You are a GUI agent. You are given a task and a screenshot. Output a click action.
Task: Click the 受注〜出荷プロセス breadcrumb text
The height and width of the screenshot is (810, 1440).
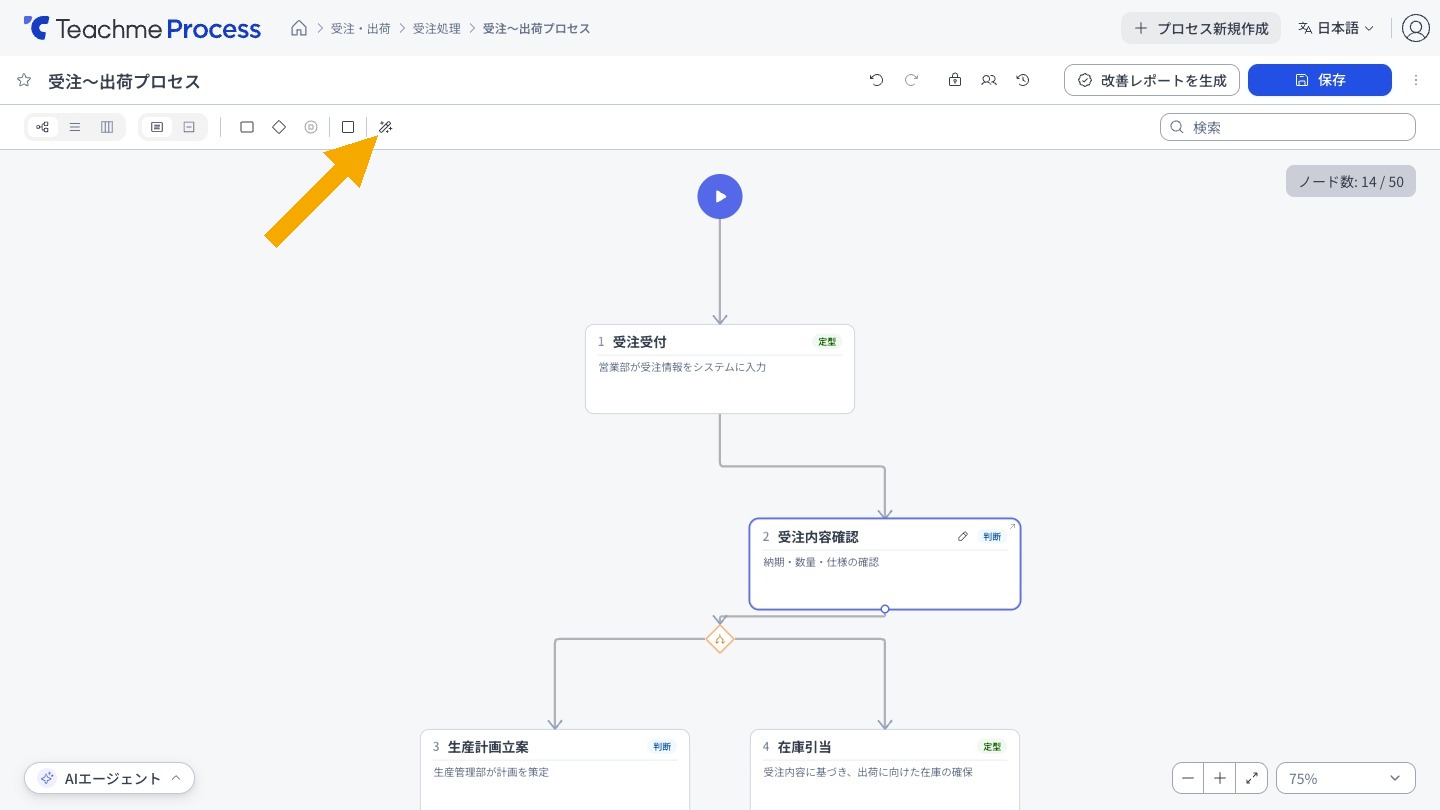coord(536,28)
